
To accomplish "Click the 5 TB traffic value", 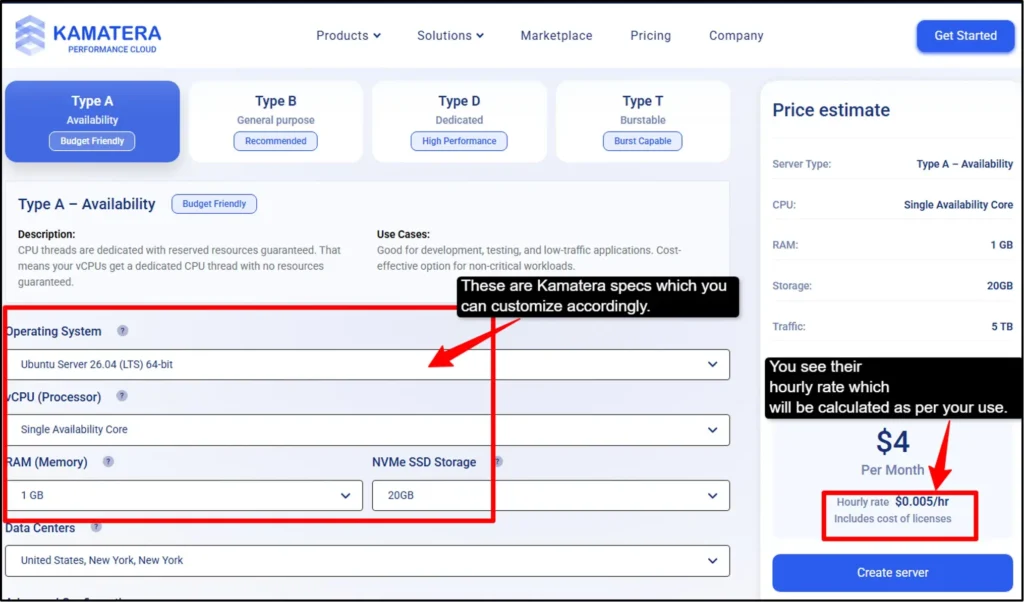I will pyautogui.click(x=1002, y=326).
